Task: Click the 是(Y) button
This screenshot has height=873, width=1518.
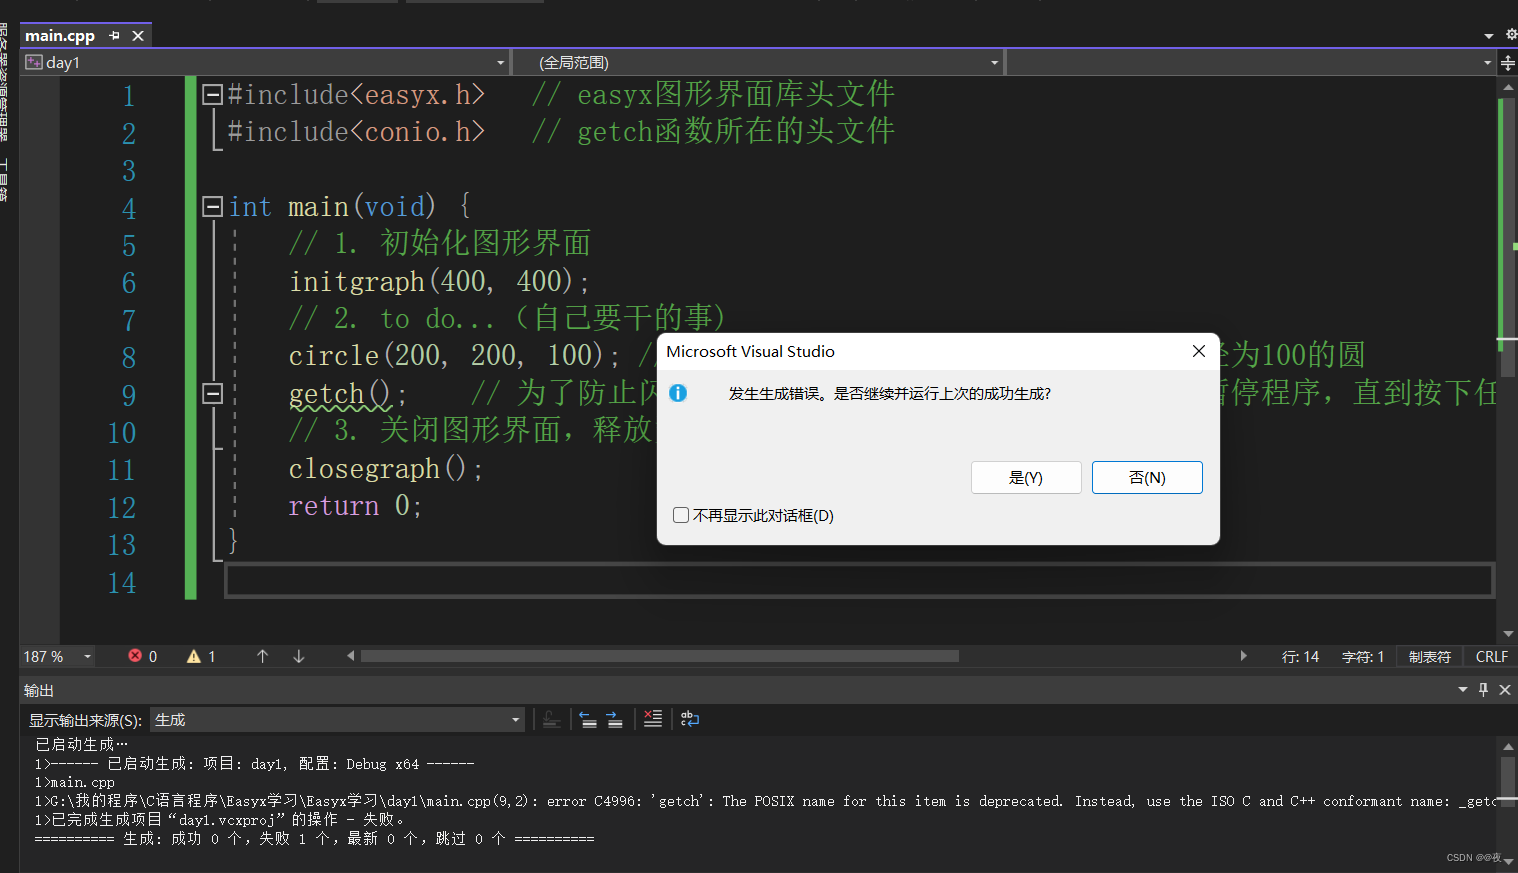Action: tap(1026, 478)
